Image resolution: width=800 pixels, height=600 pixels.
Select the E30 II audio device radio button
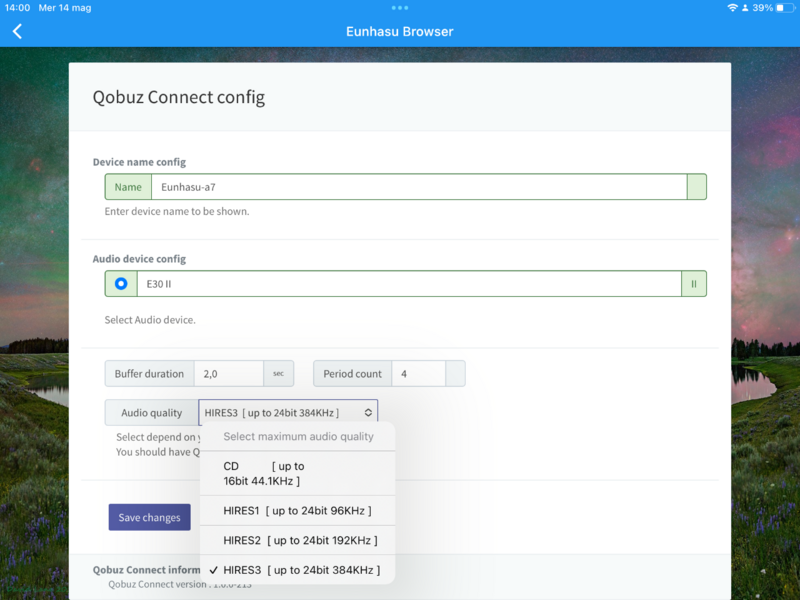[x=121, y=284]
